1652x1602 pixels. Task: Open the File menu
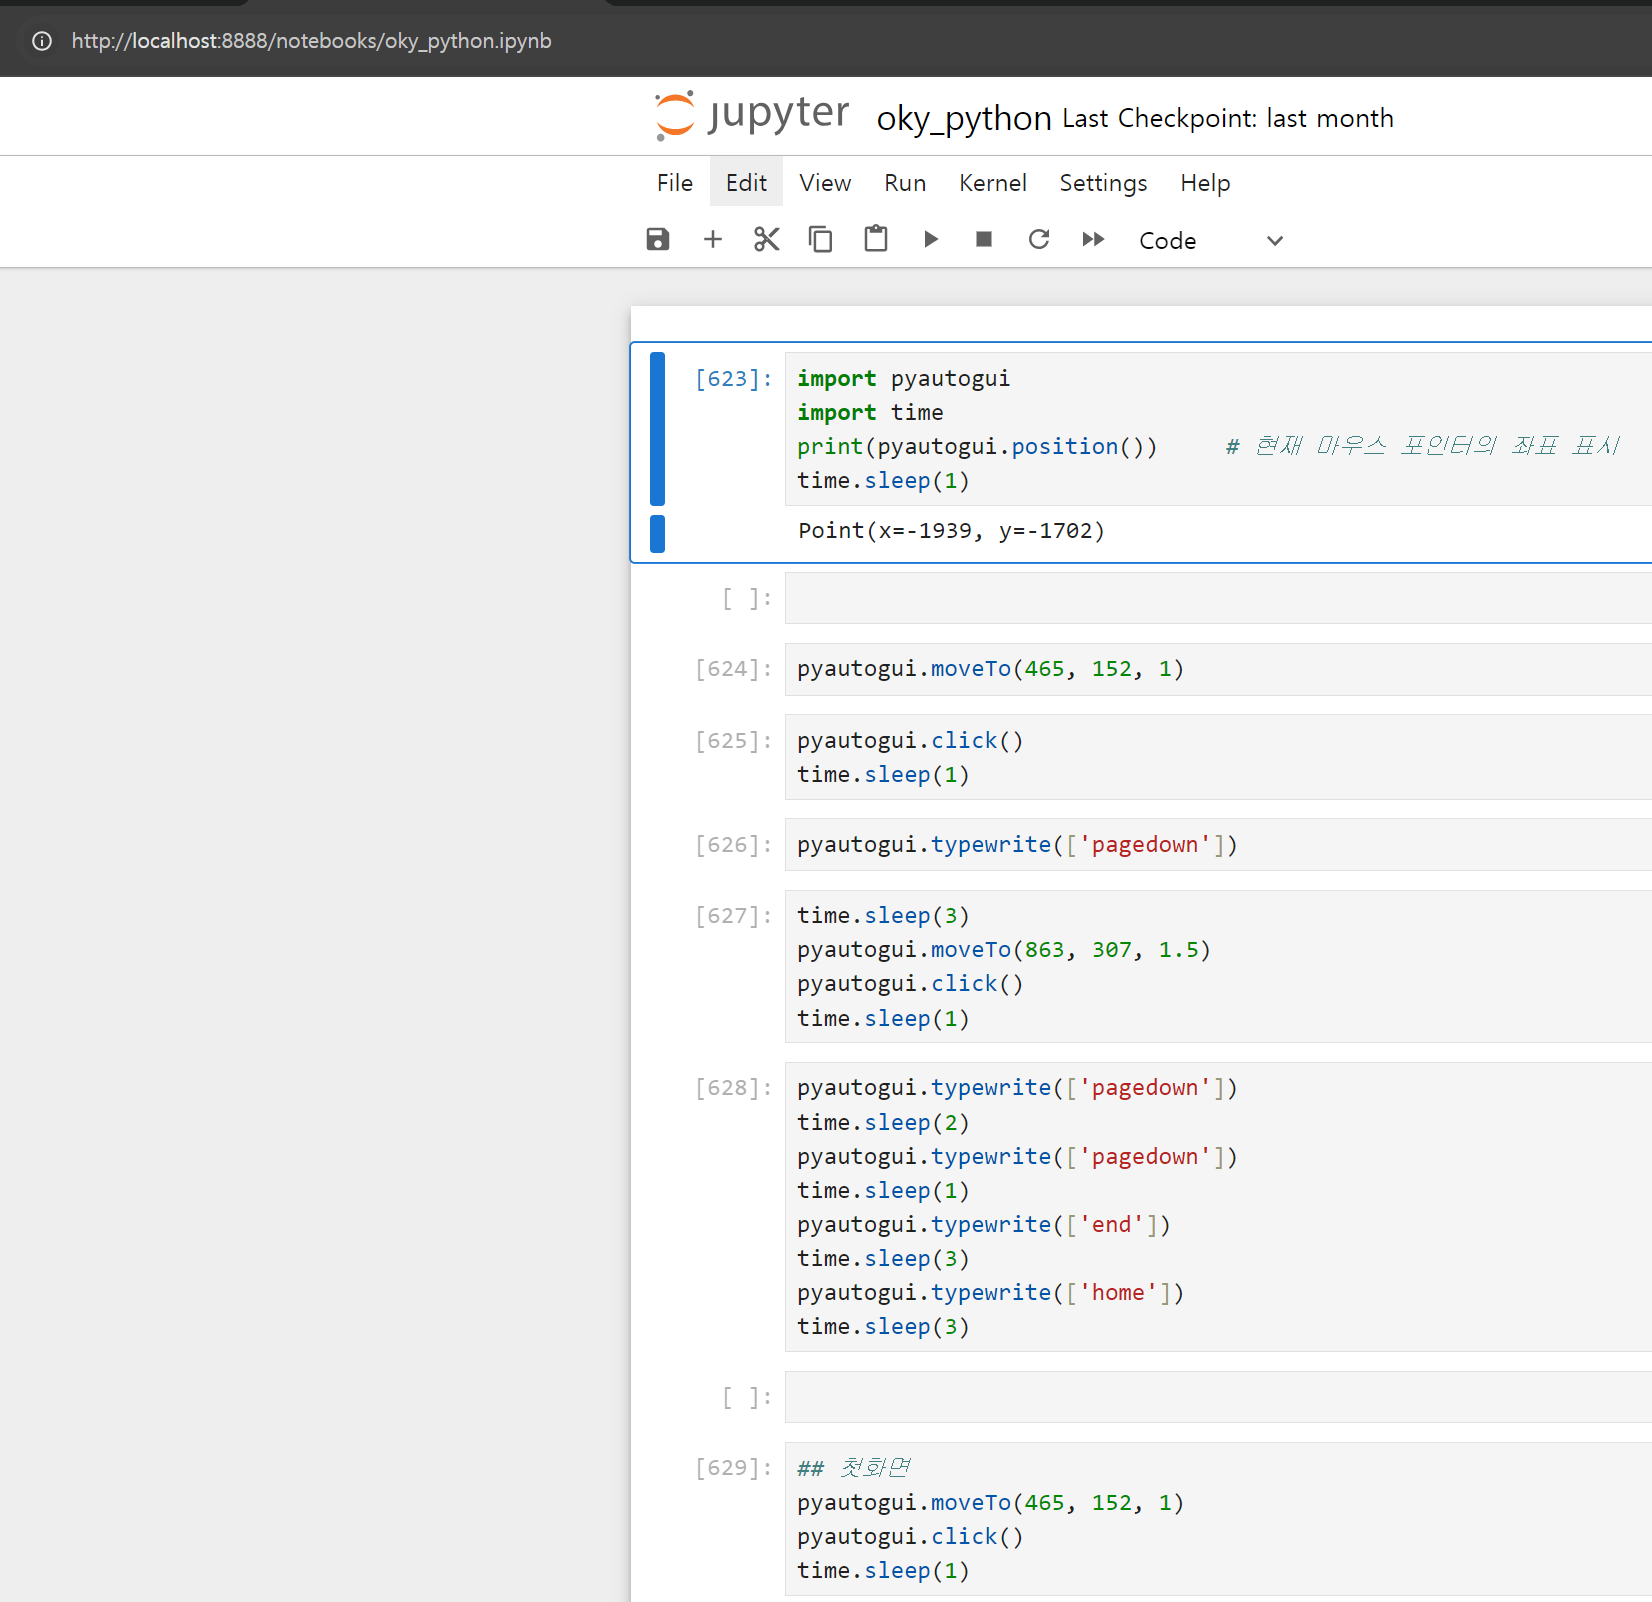pyautogui.click(x=675, y=183)
